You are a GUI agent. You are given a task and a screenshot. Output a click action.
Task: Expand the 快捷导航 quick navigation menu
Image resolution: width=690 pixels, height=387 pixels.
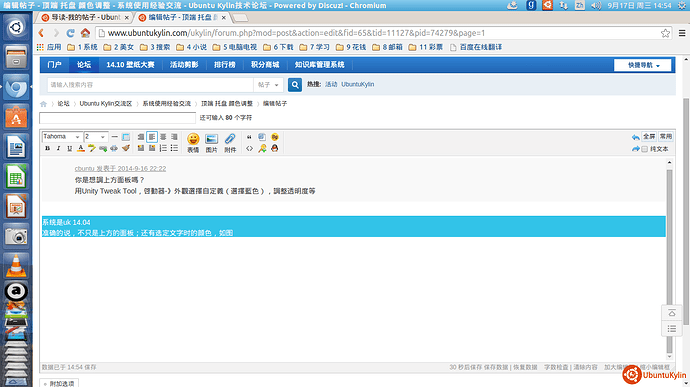[x=643, y=65]
